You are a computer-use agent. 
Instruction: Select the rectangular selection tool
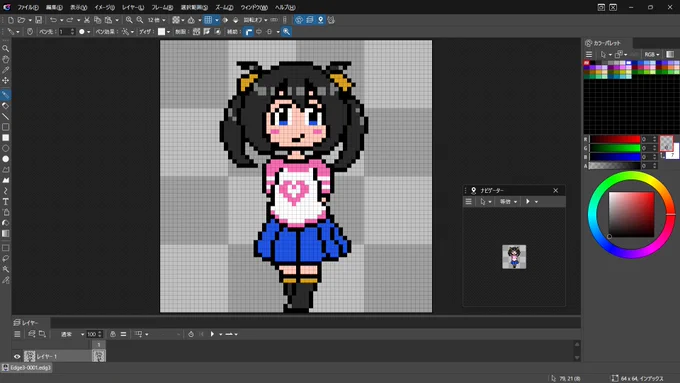(x=6, y=248)
